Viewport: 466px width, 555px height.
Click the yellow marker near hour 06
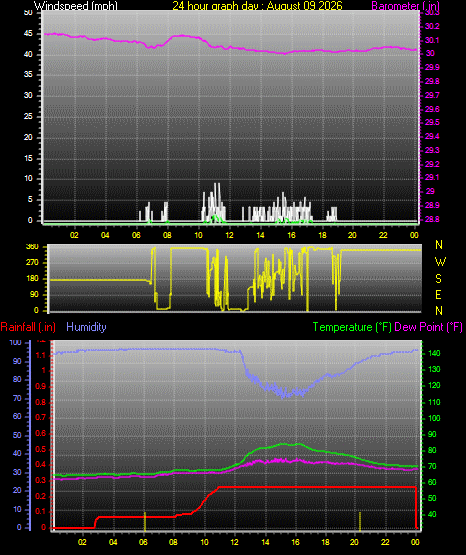pyautogui.click(x=145, y=521)
